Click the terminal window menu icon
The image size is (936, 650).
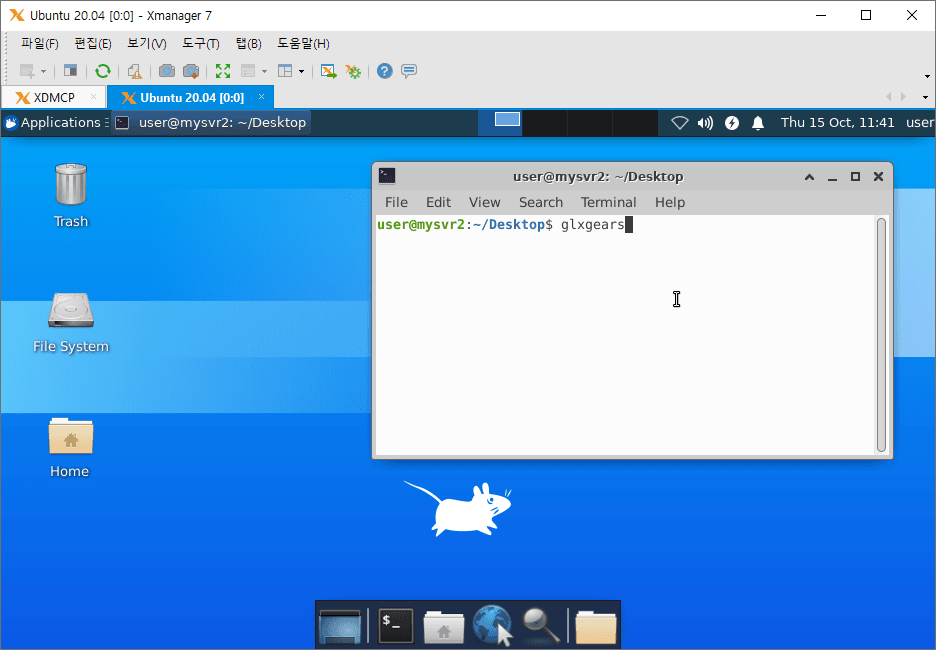click(387, 175)
